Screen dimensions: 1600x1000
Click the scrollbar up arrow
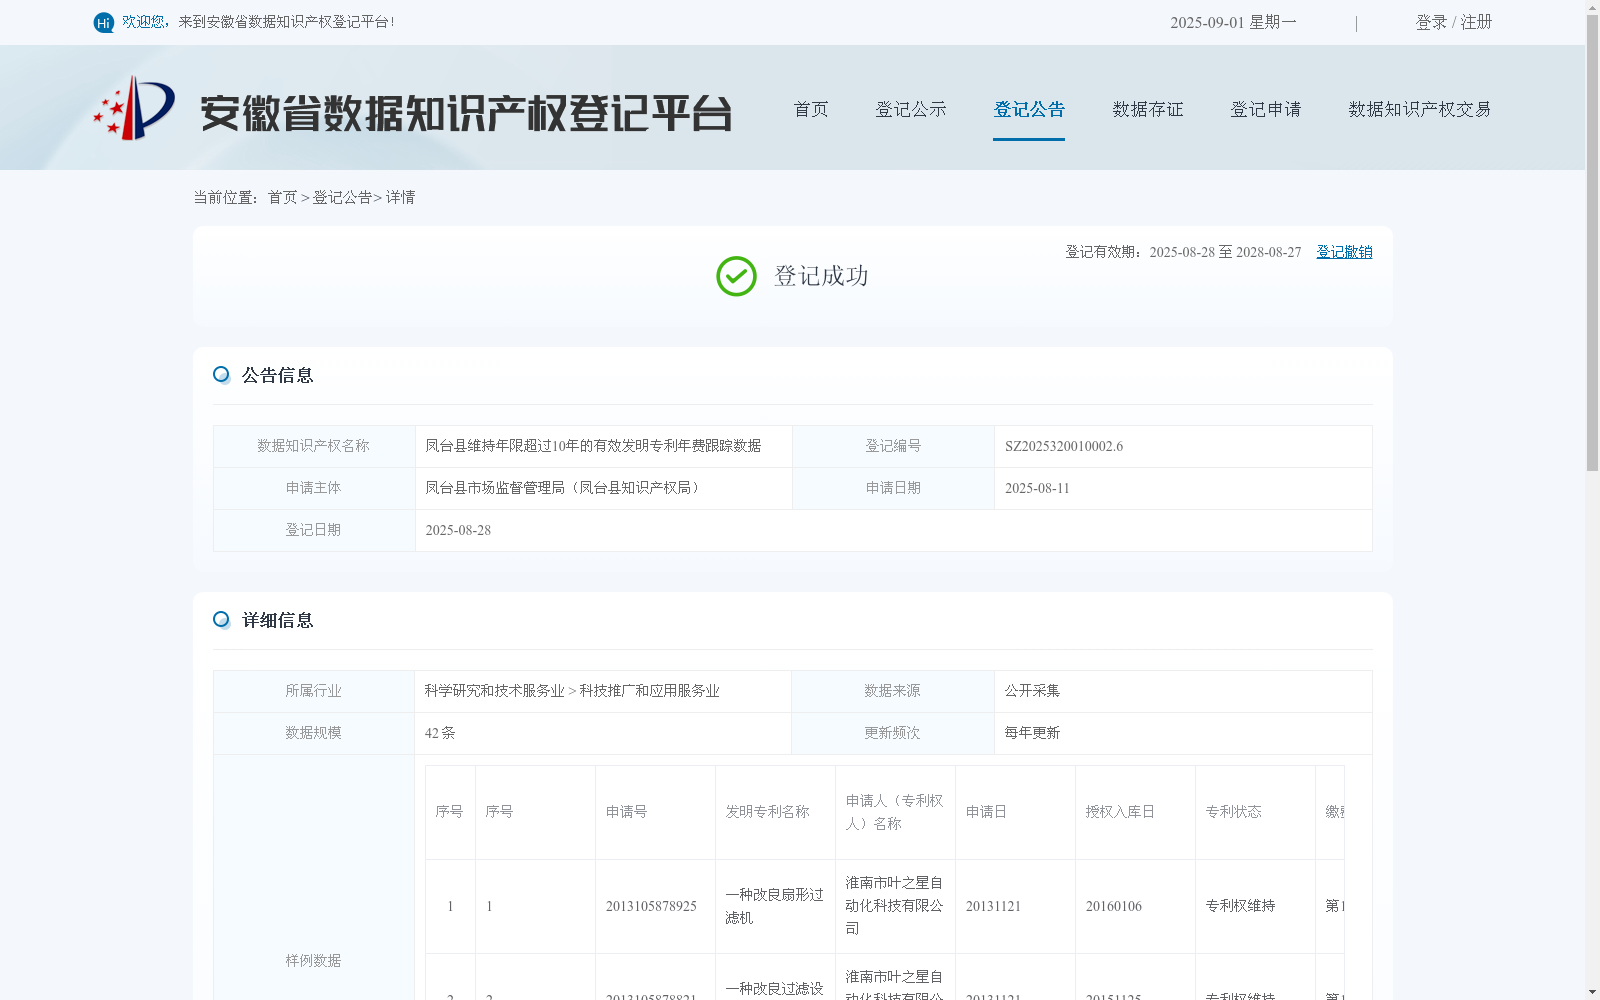pyautogui.click(x=1592, y=6)
